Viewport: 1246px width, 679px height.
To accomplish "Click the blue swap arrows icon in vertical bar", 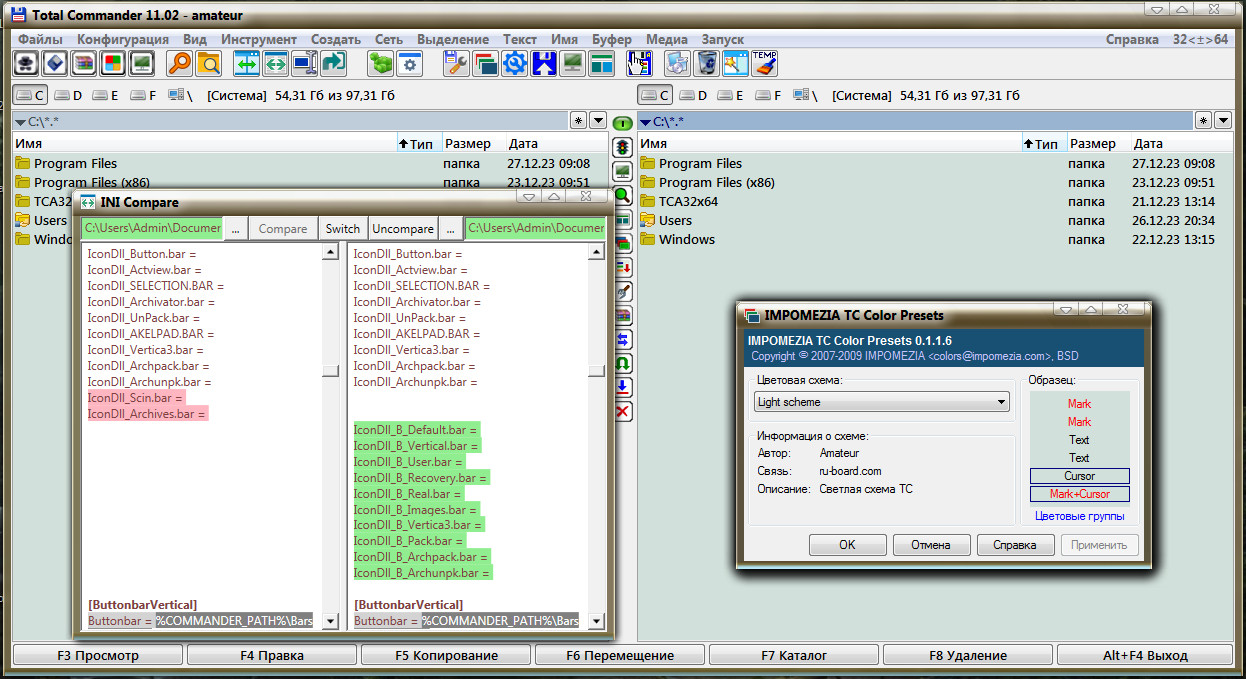I will [x=622, y=339].
